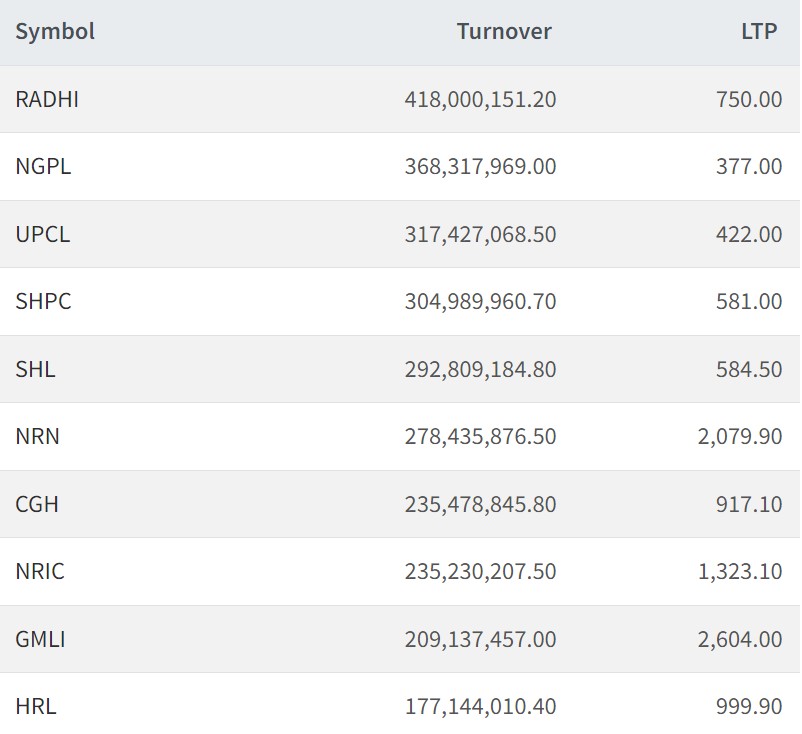Select the NRN symbol

click(x=37, y=437)
